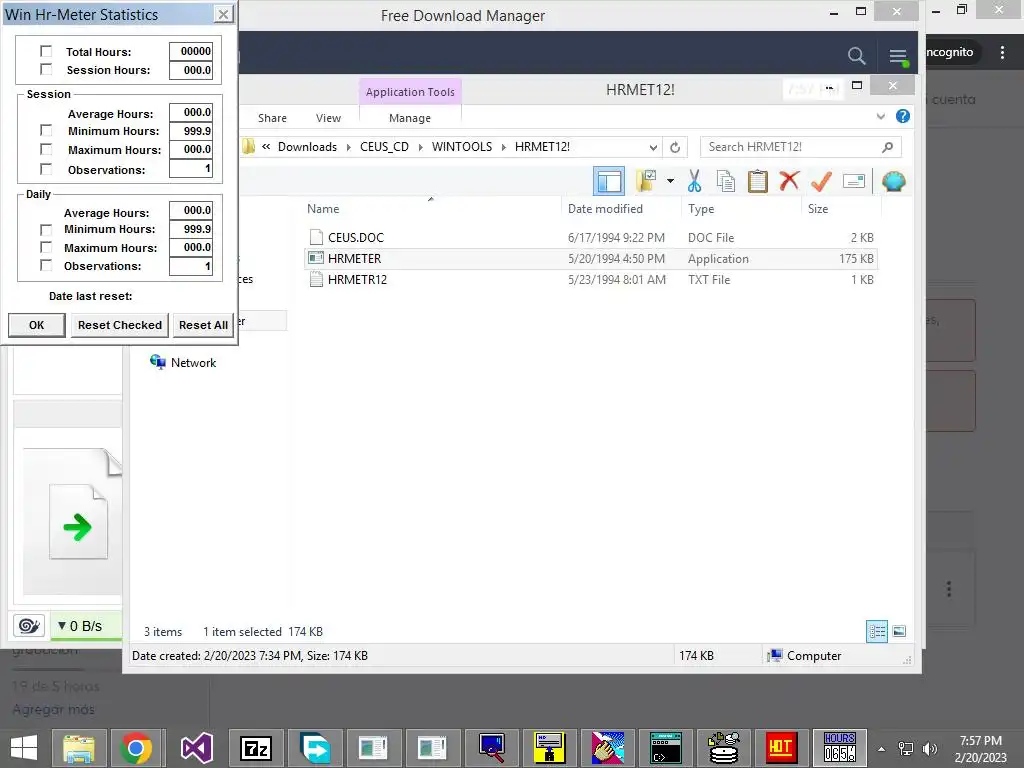Open the Chrome three-dot menu
Screen dimensions: 1024x768
coord(1002,52)
